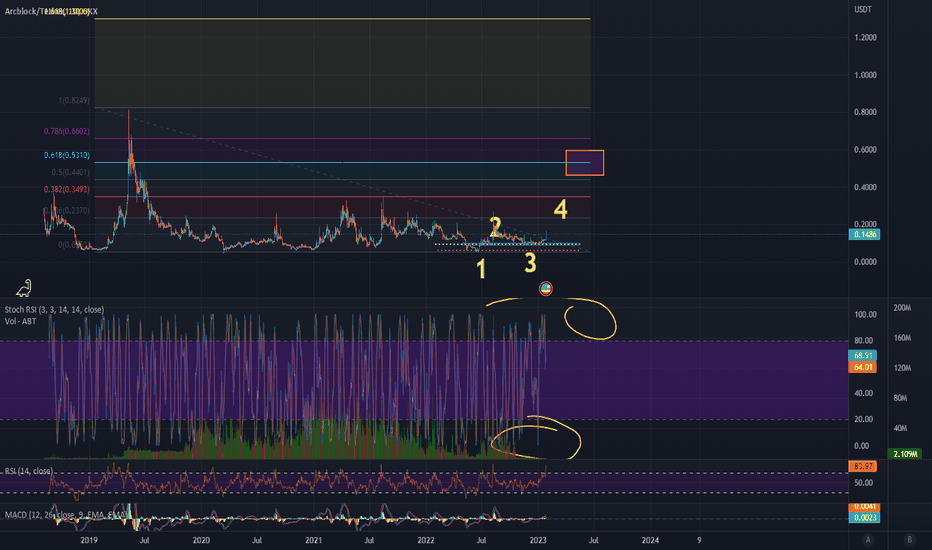The image size is (932, 550).
Task: Open the USDT currency label on the price axis
Action: point(863,10)
